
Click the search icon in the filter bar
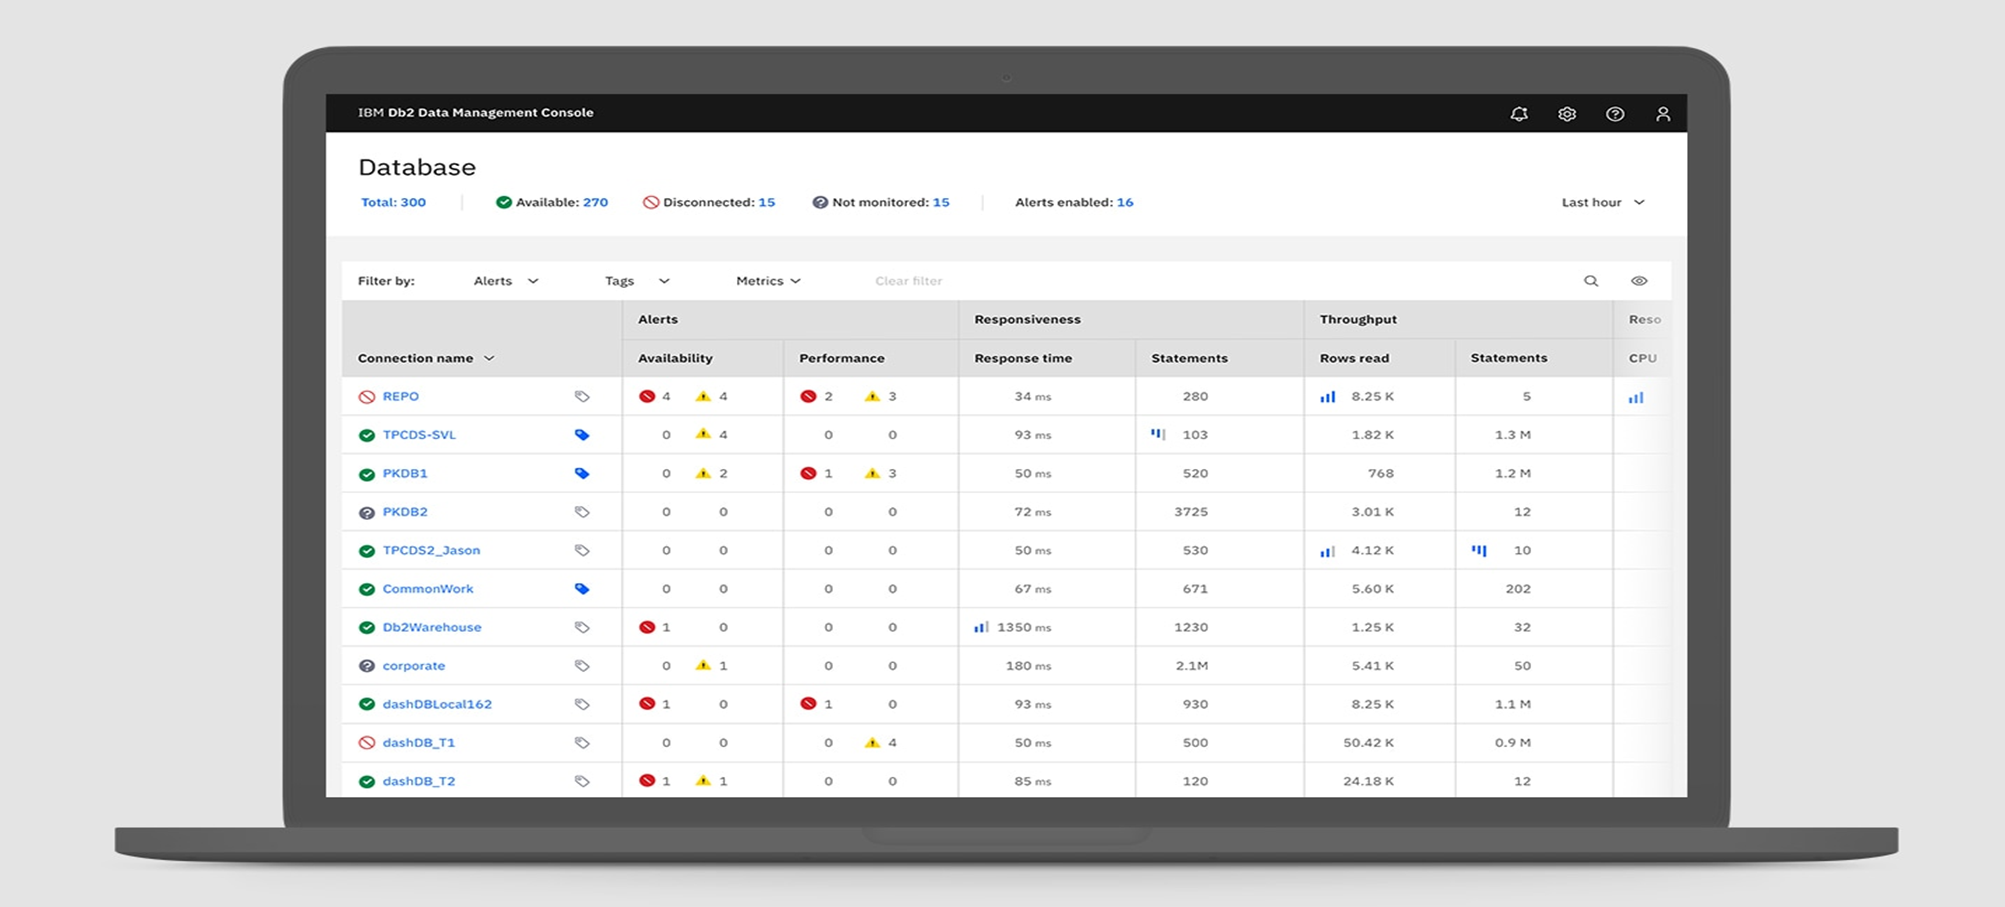click(x=1591, y=281)
